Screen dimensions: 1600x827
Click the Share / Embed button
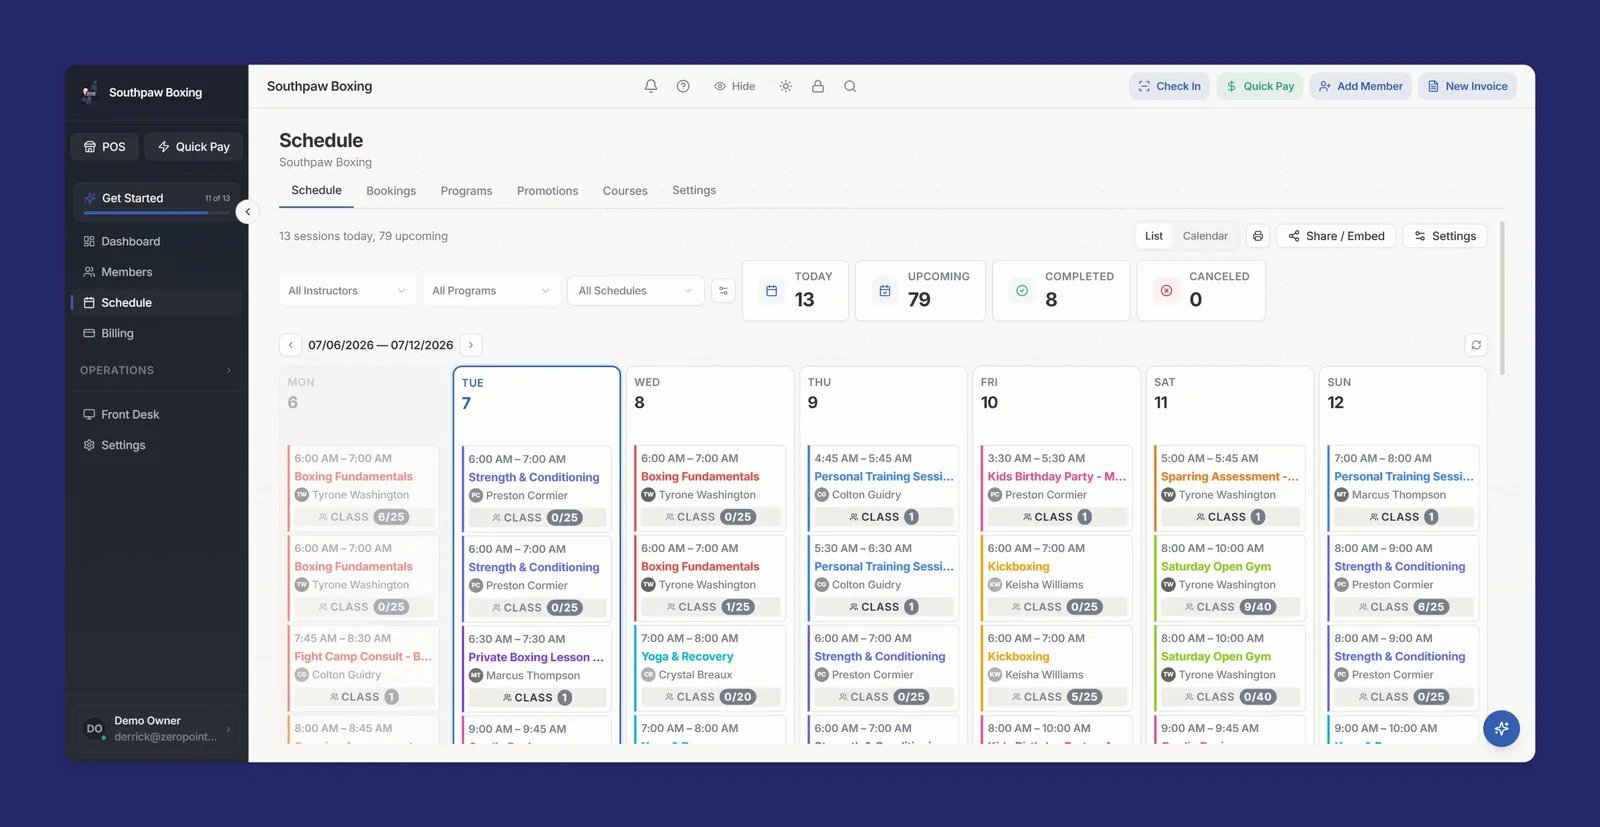pos(1336,236)
